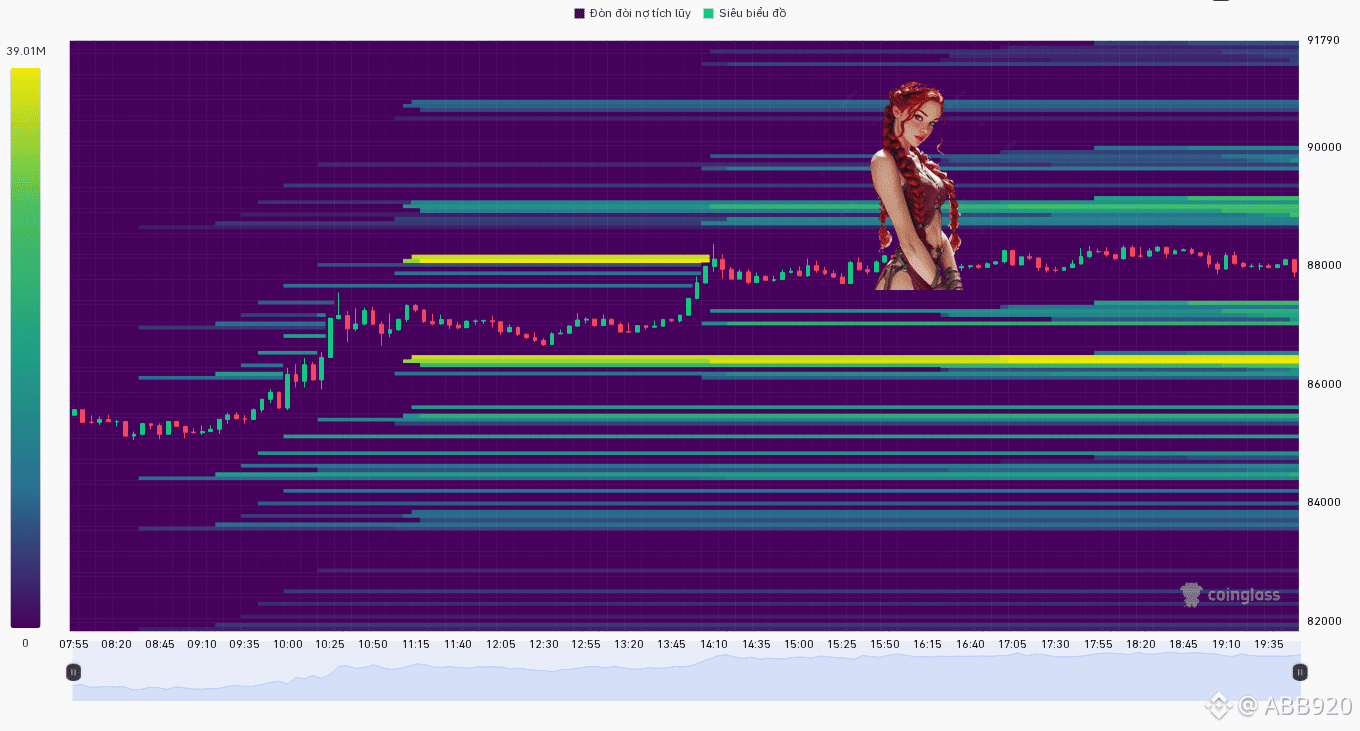Click the long yellow liquidation band above 86000
The height and width of the screenshot is (731, 1360).
[x=852, y=359]
